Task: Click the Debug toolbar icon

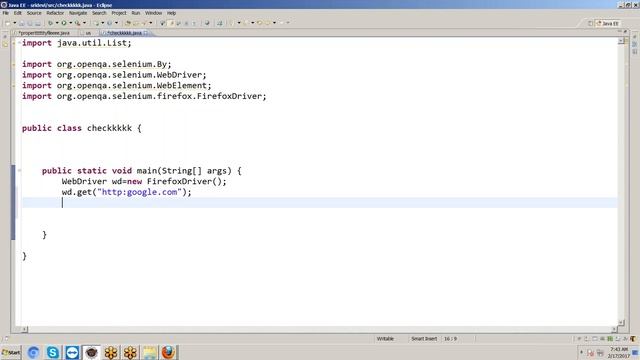Action: [x=50, y=23]
